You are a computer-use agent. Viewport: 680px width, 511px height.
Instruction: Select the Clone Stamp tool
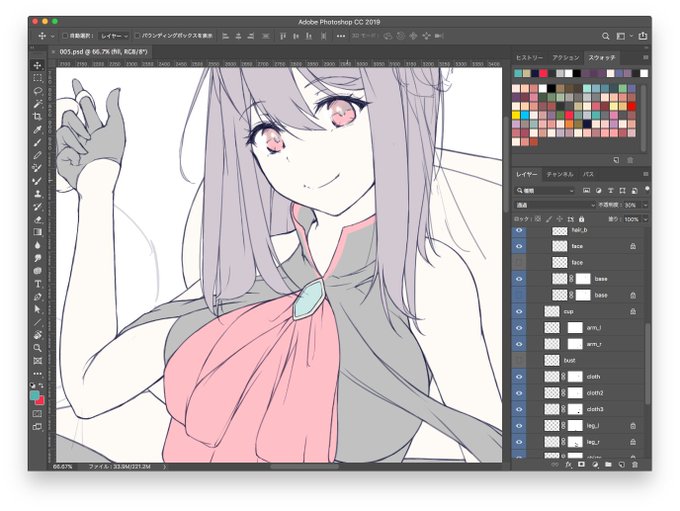click(x=38, y=193)
